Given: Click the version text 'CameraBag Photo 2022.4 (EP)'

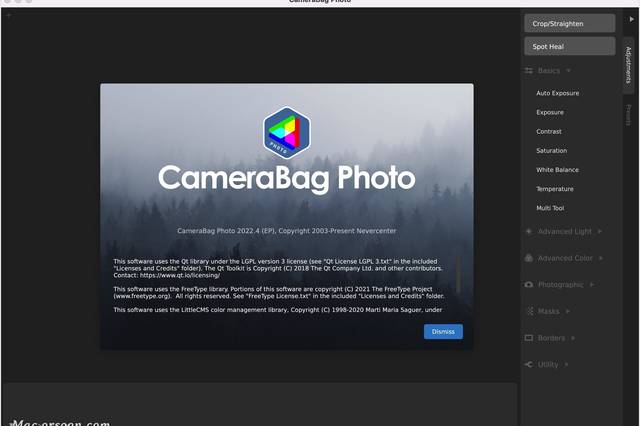Looking at the screenshot, I should pyautogui.click(x=226, y=231).
